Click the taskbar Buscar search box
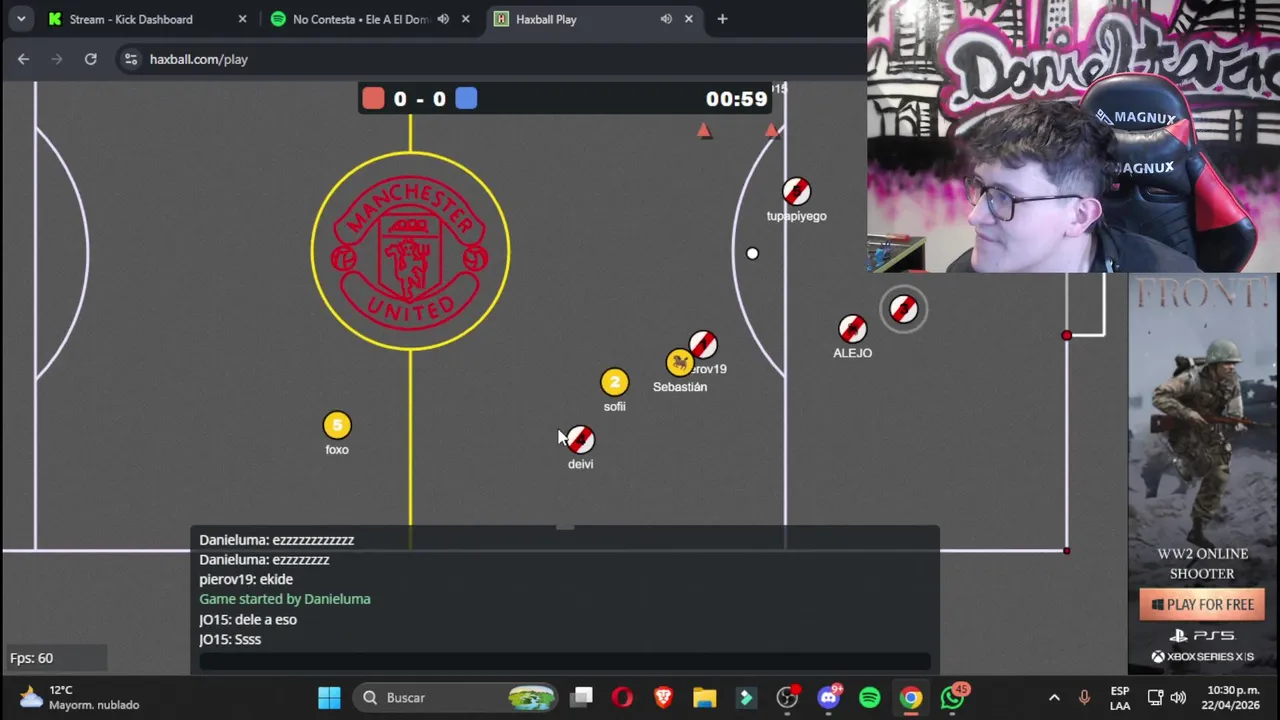The image size is (1280, 720). coord(455,697)
